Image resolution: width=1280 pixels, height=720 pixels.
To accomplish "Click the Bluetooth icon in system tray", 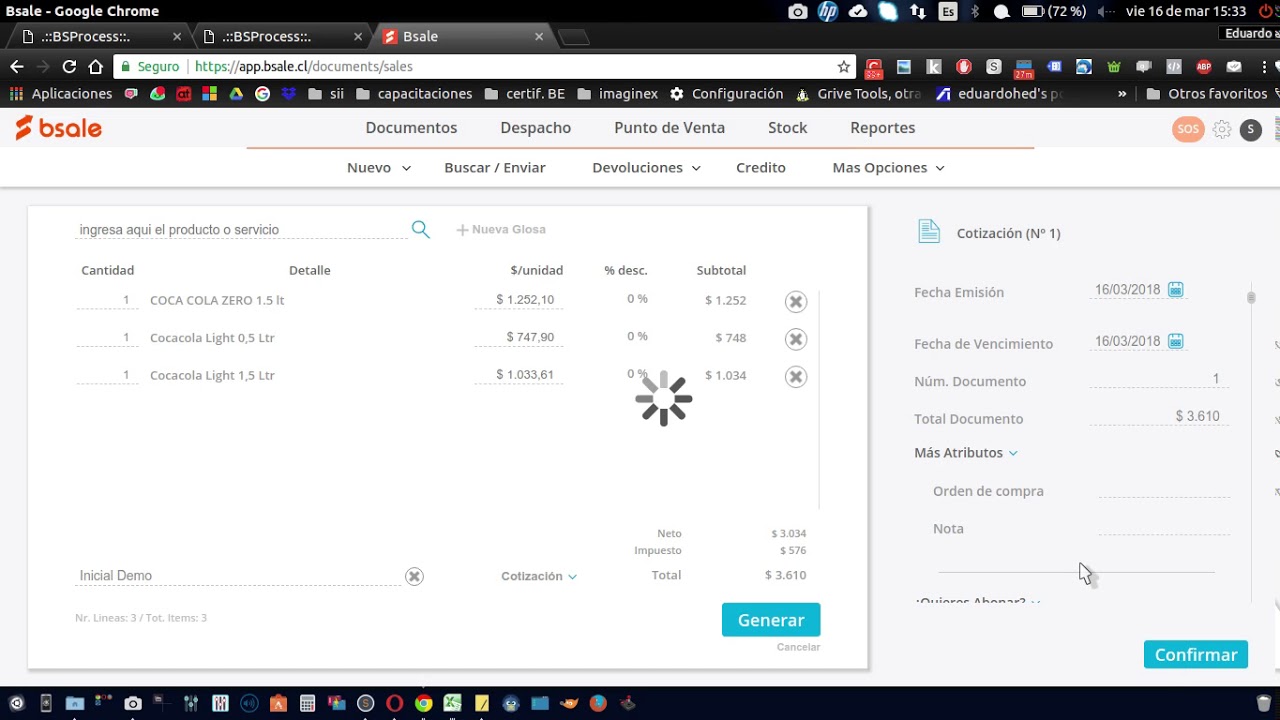I will coord(977,12).
